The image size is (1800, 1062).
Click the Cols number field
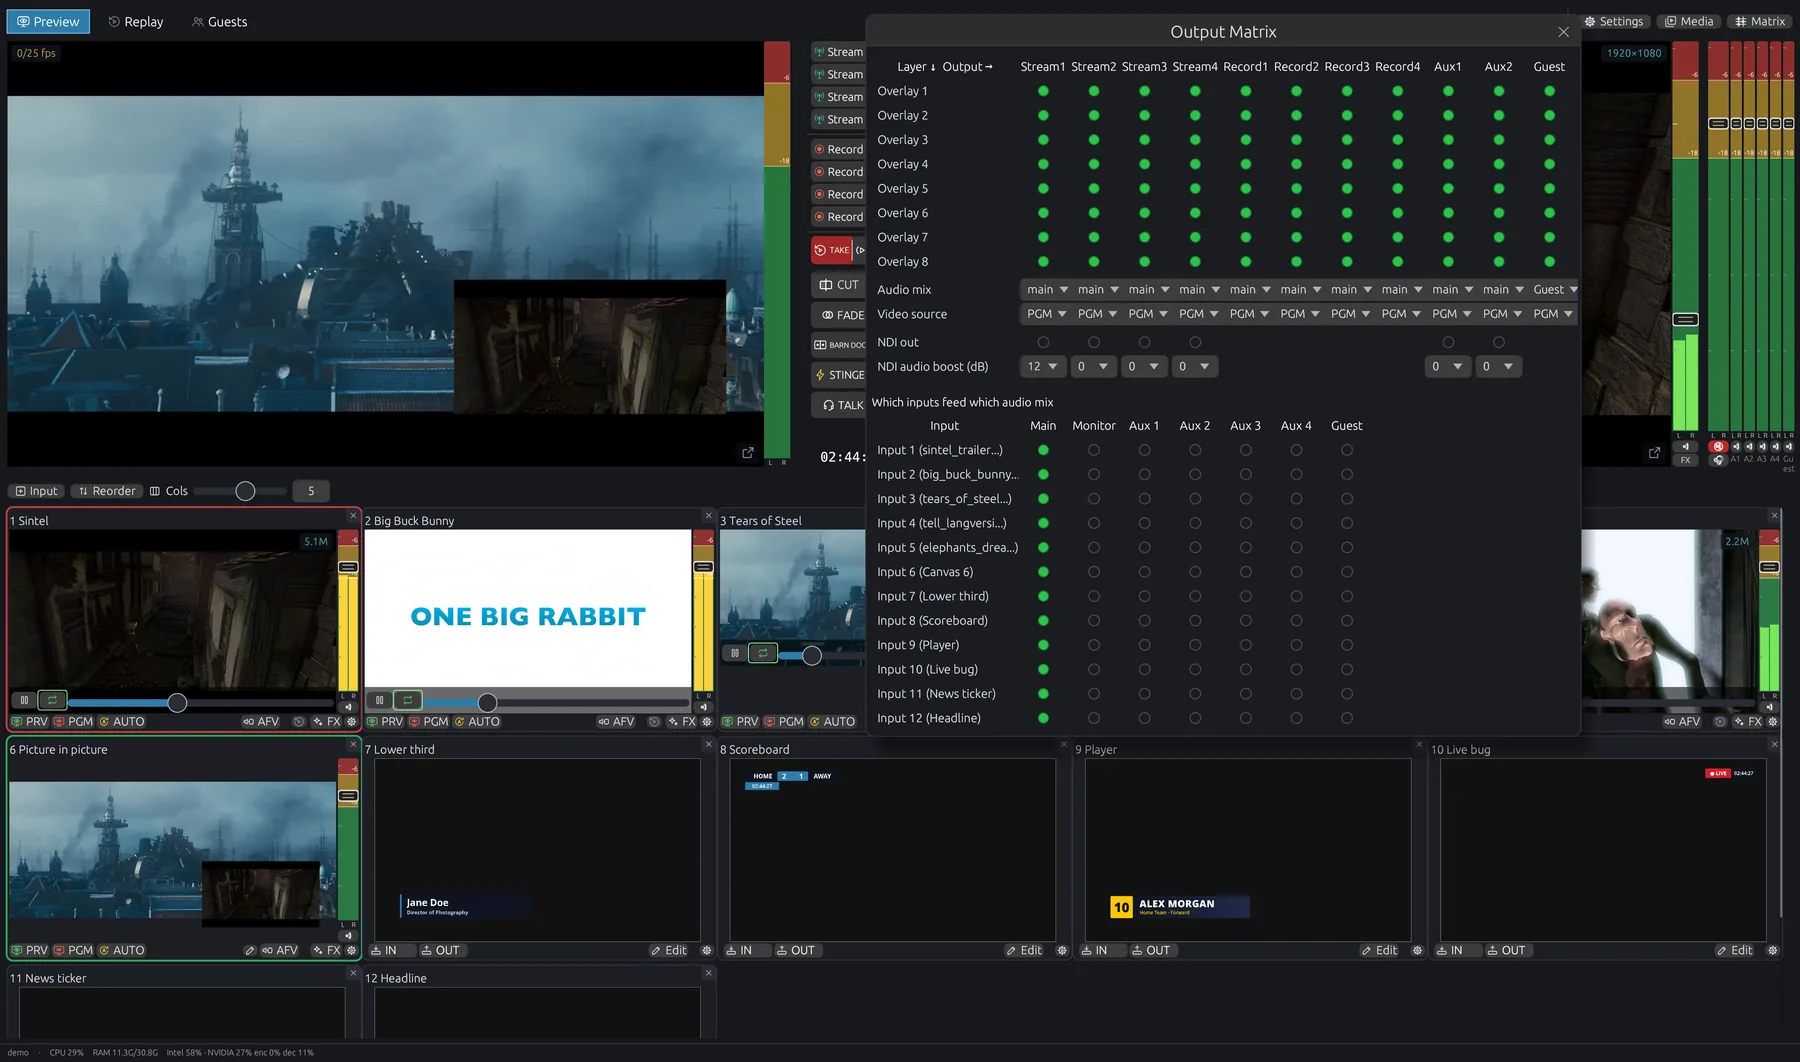(311, 491)
